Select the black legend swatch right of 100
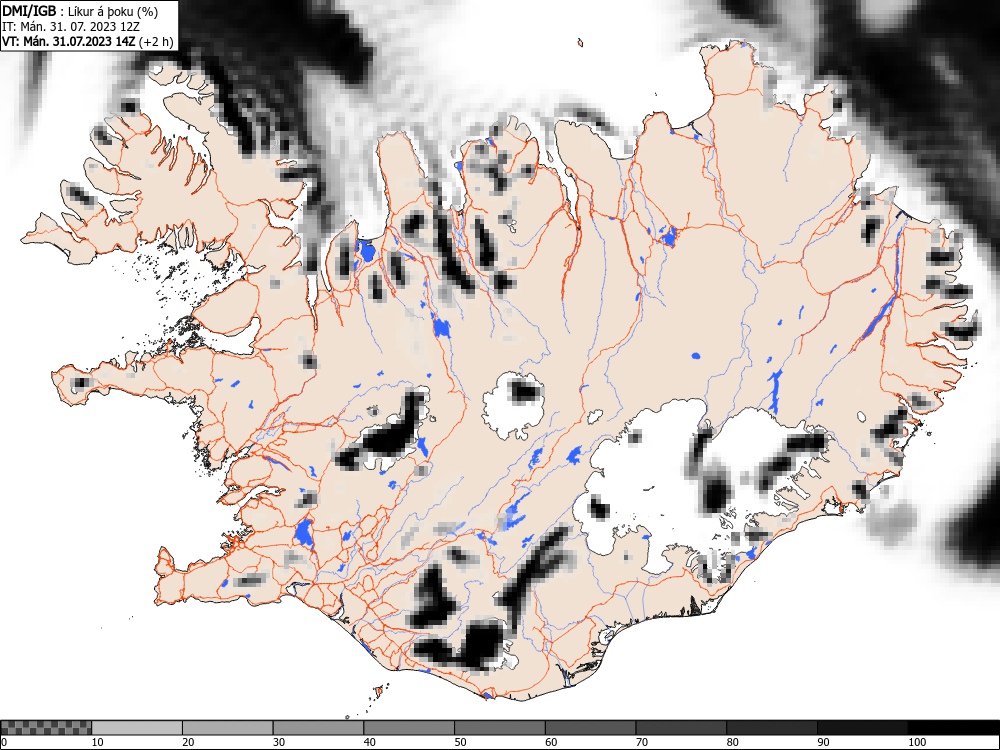The image size is (1000, 750). coord(953,728)
